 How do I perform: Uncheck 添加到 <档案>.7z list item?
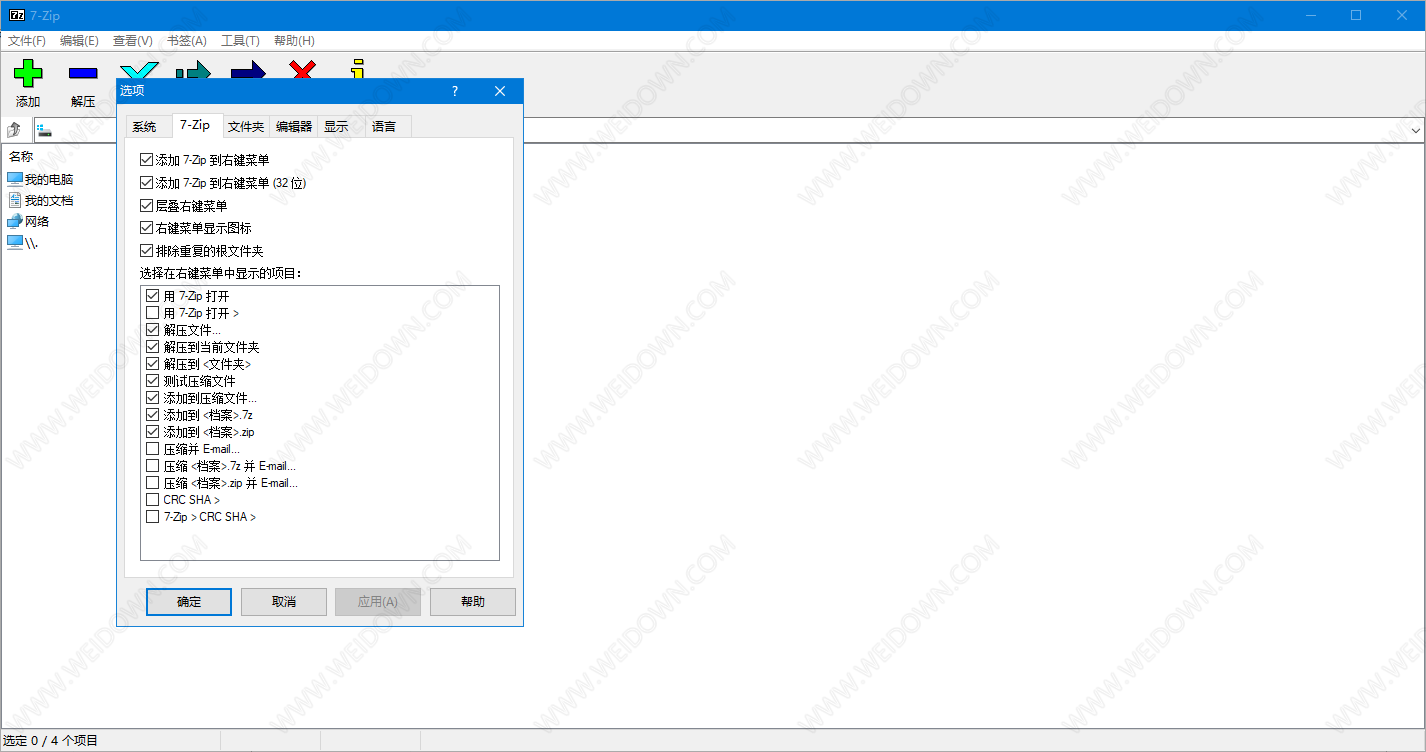coord(153,415)
